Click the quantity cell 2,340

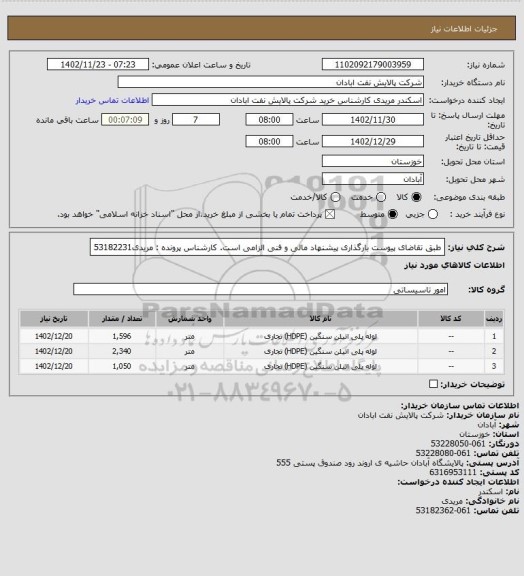click(122, 351)
